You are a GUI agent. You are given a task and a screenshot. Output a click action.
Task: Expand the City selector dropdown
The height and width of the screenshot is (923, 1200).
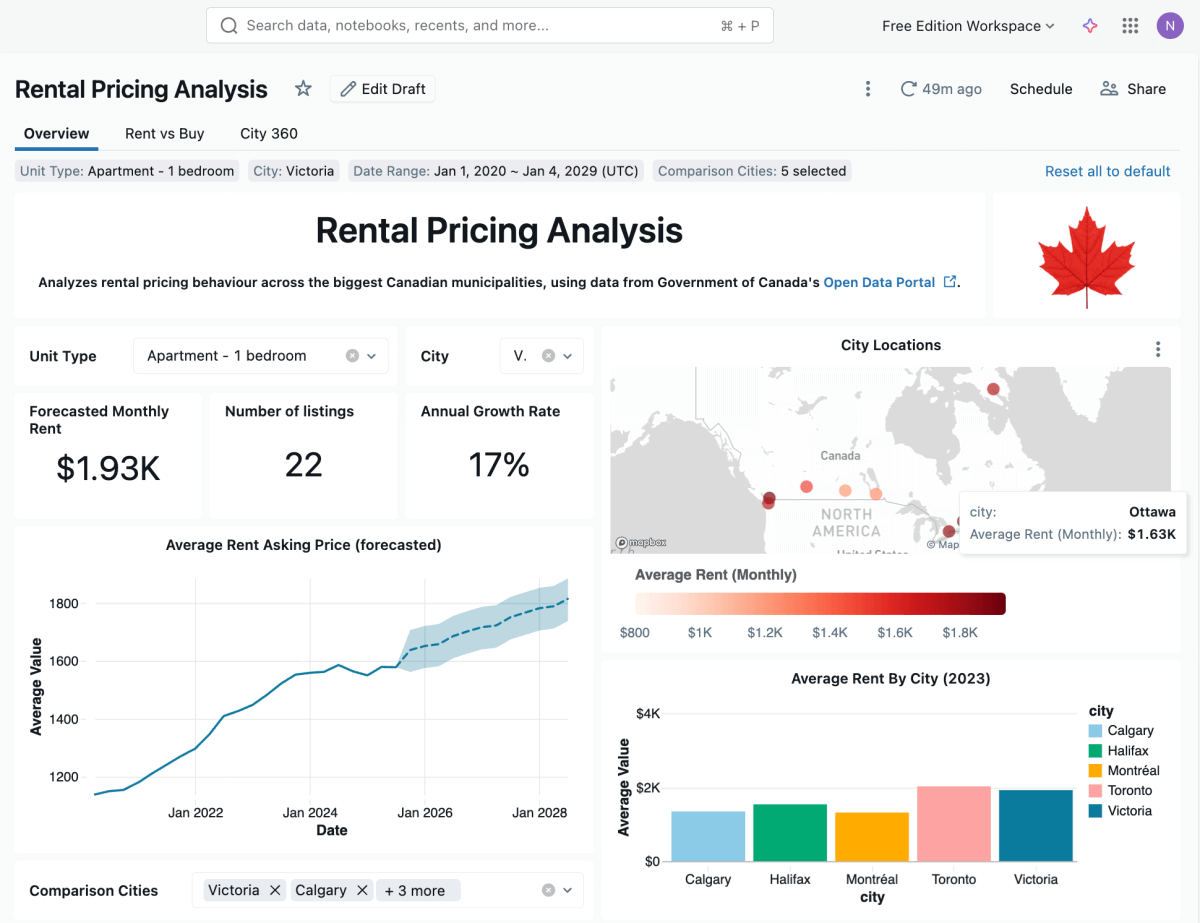567,355
